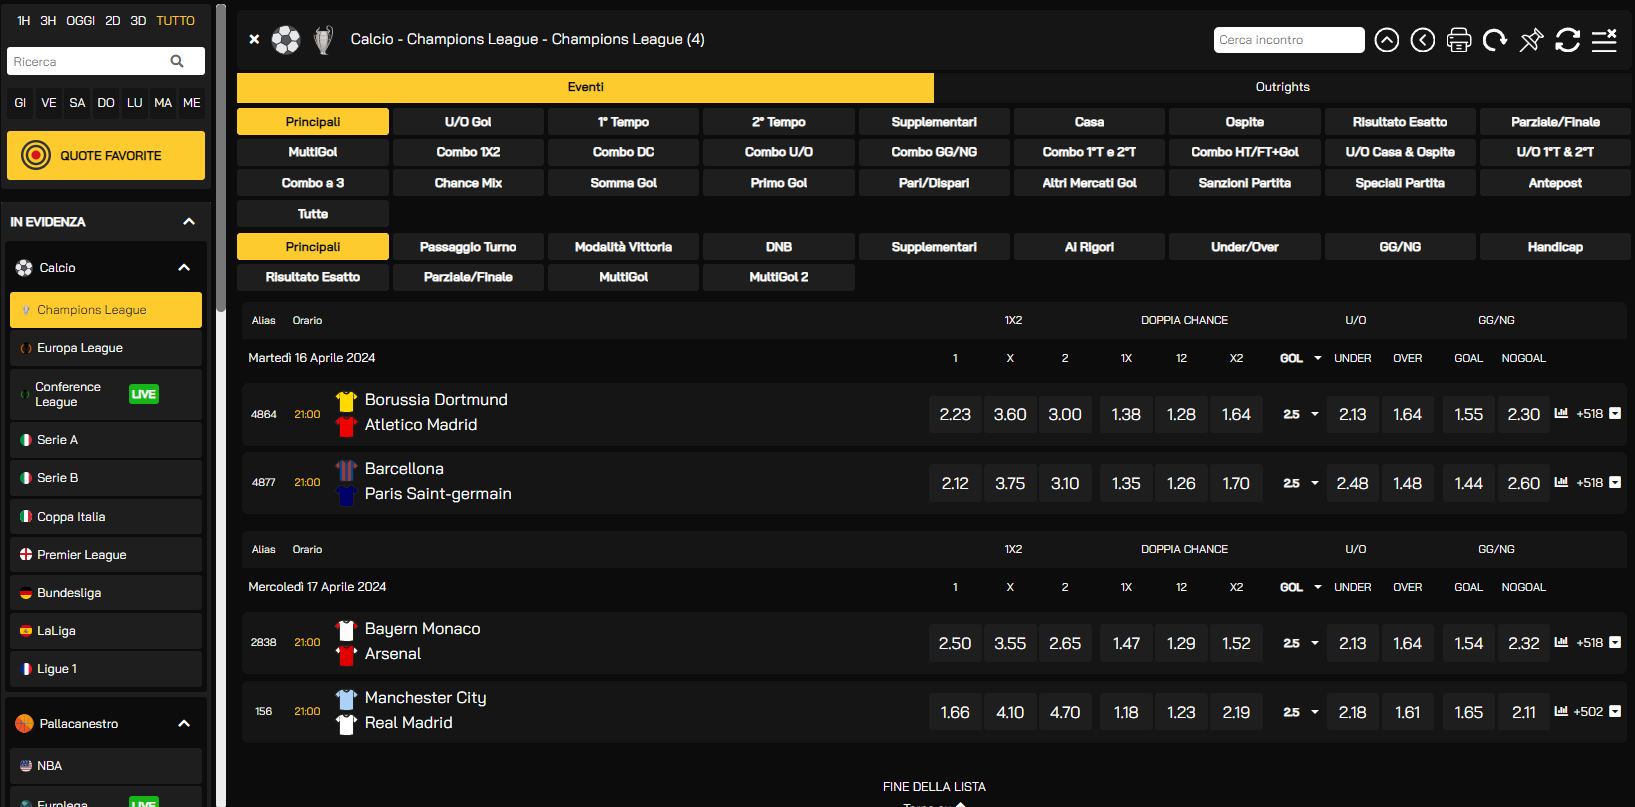Open Europa League in the sidebar
This screenshot has height=807, width=1635.
pyautogui.click(x=80, y=348)
